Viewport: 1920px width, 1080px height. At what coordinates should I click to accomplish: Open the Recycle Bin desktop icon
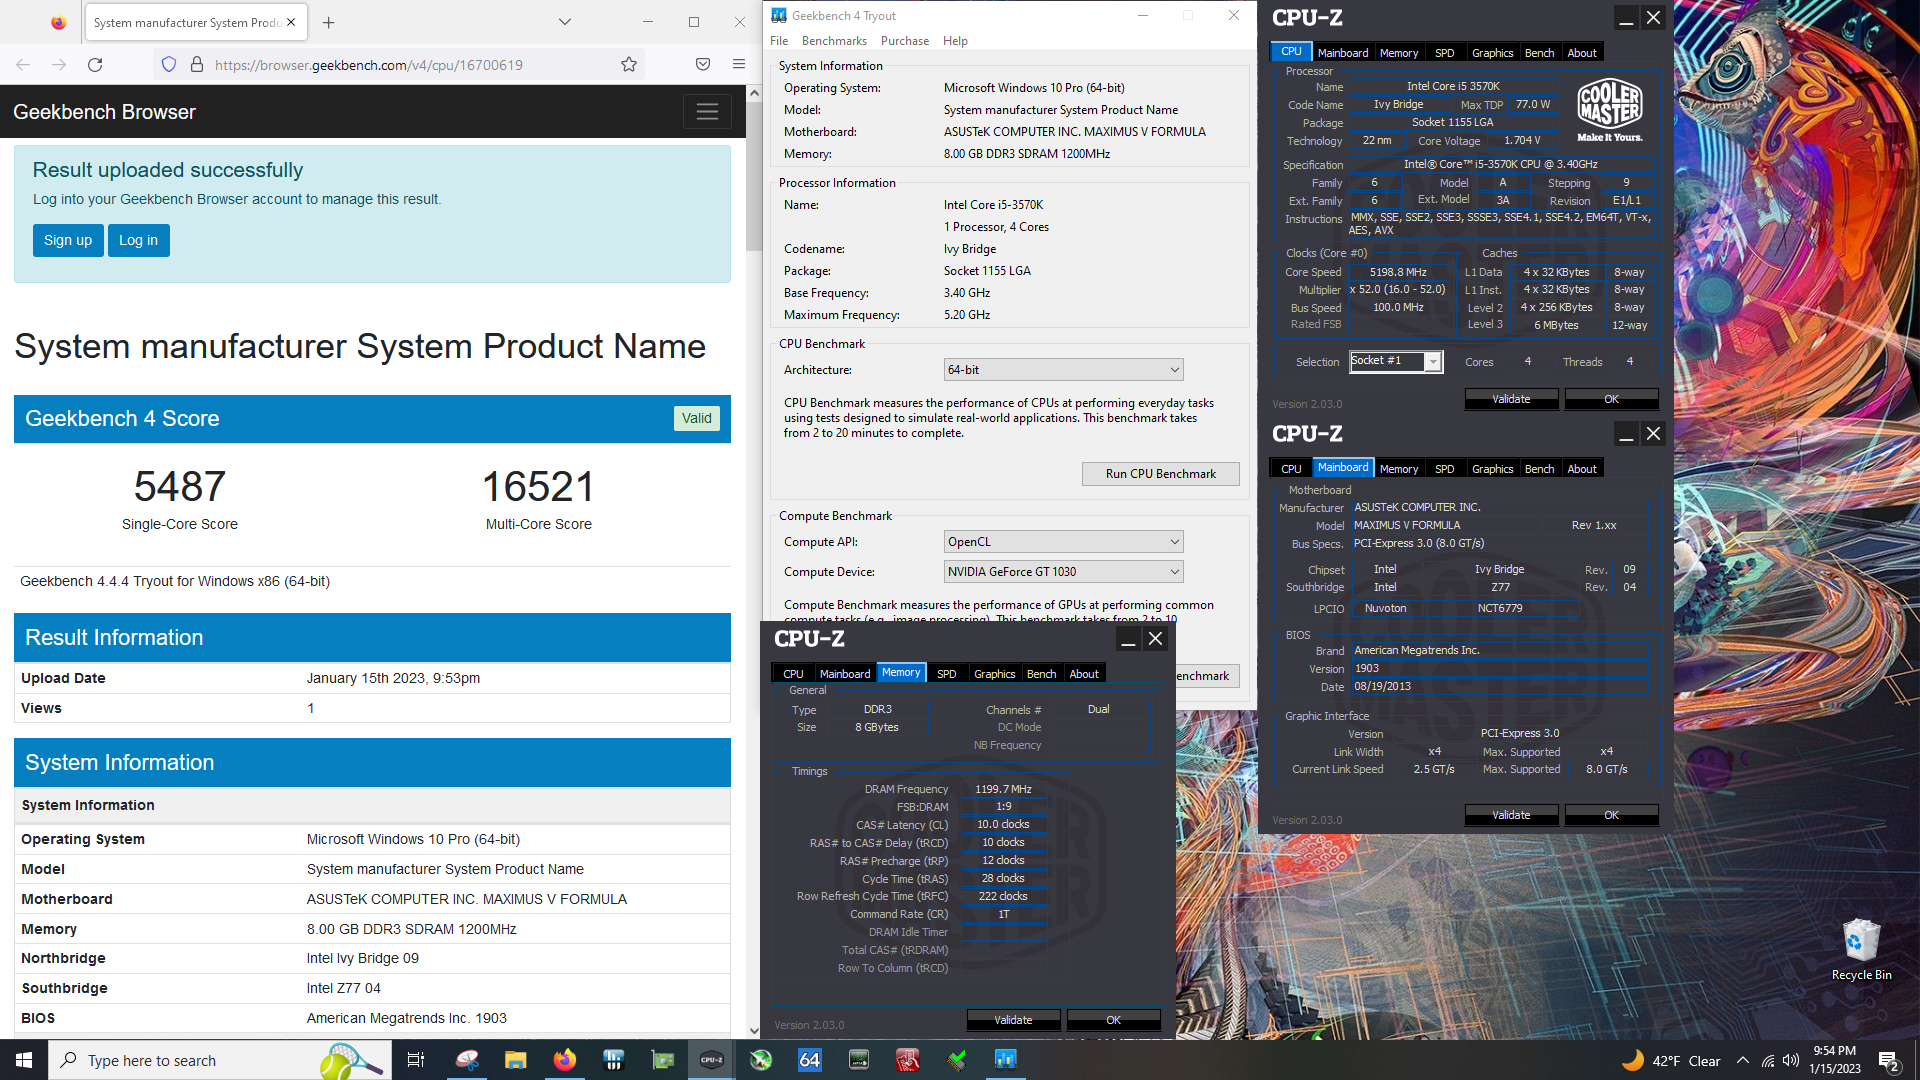click(1861, 950)
